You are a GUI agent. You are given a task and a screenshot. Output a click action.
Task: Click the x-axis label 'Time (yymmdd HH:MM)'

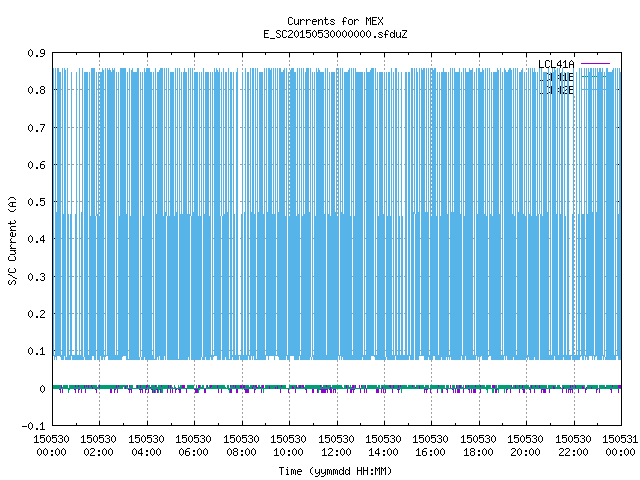tap(335, 471)
